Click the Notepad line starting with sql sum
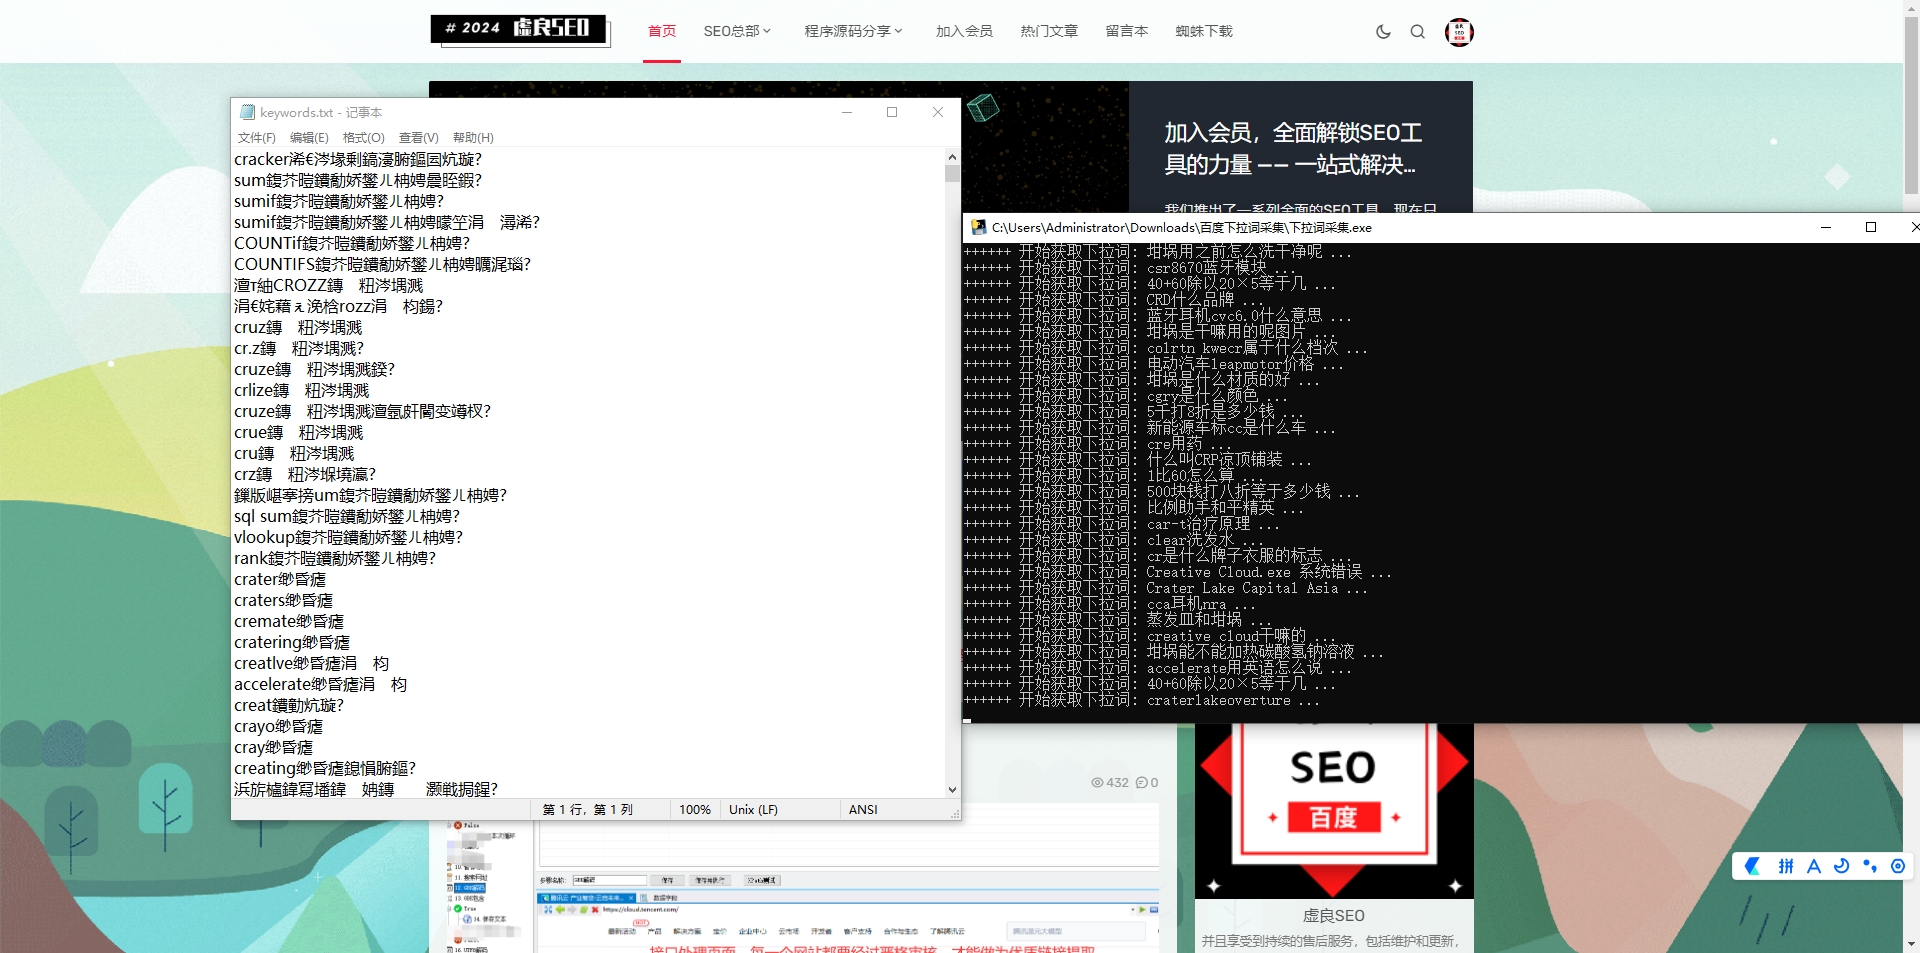This screenshot has height=953, width=1920. [x=347, y=516]
